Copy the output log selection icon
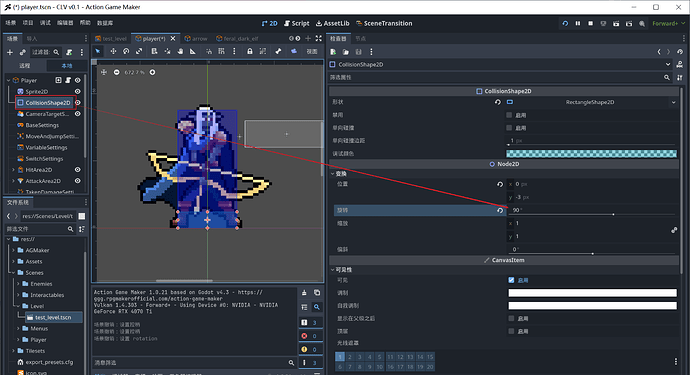The height and width of the screenshot is (375, 690). [317, 293]
